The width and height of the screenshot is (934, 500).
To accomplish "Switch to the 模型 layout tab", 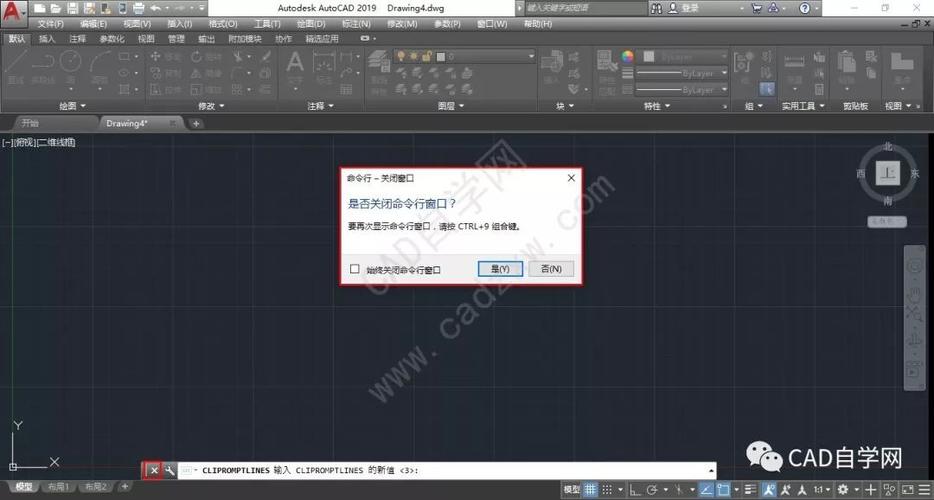I will tap(24, 487).
